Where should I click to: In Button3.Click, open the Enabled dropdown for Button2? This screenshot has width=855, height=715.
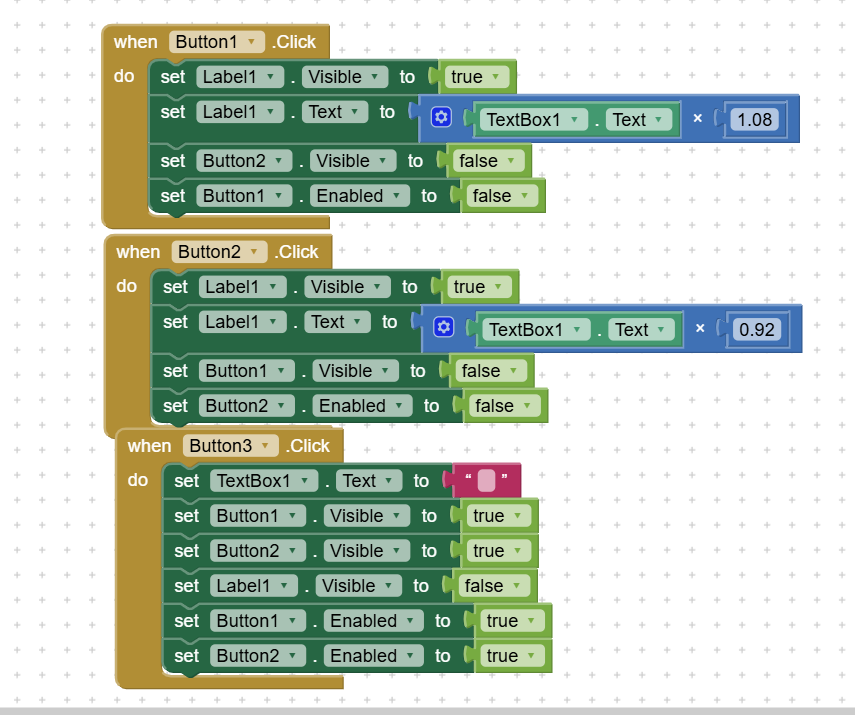374,656
